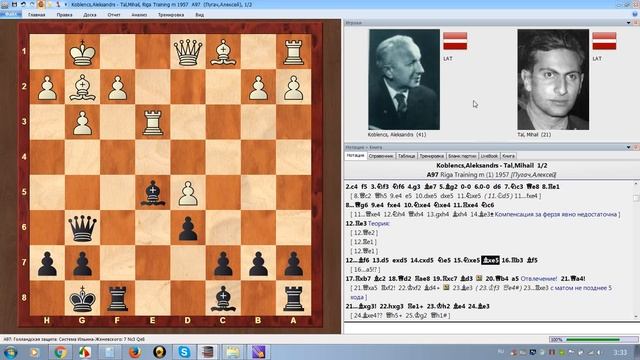Click the highlighted orange quick access icon
This screenshot has width=640, height=360.
click(x=41, y=4)
